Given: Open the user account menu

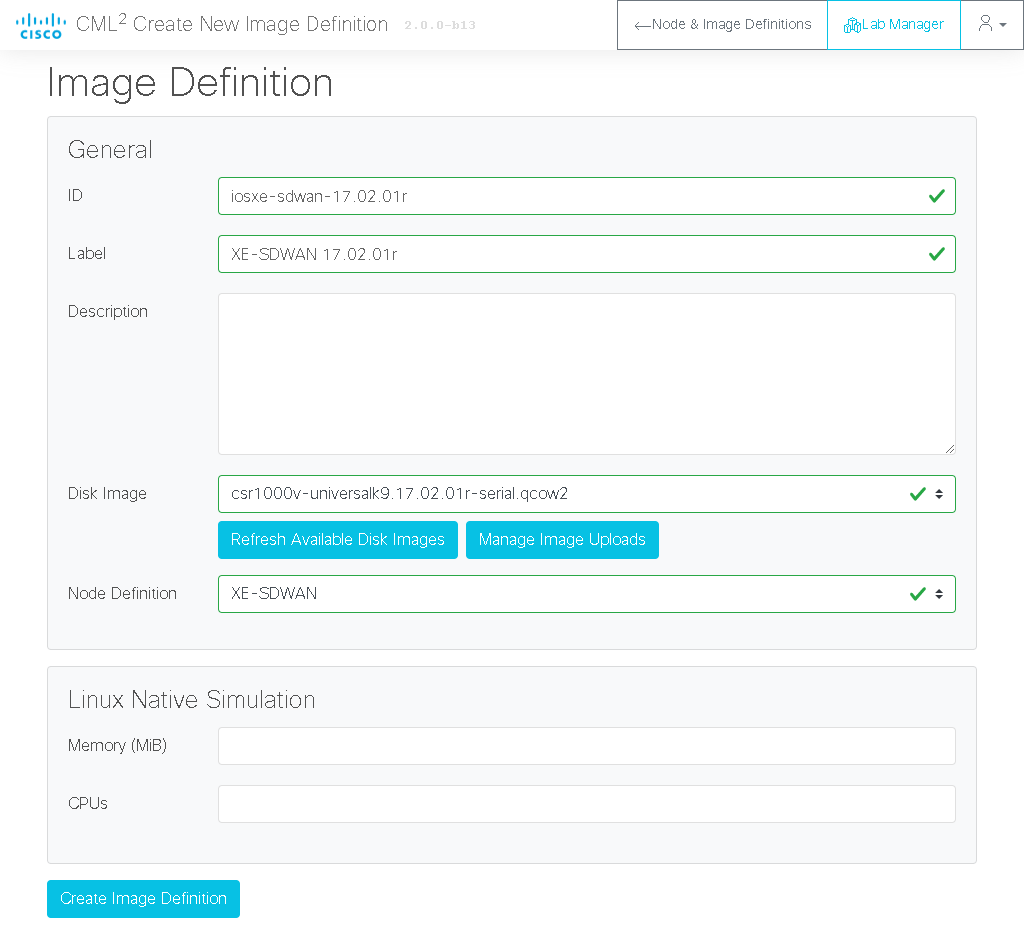Looking at the screenshot, I should [991, 25].
